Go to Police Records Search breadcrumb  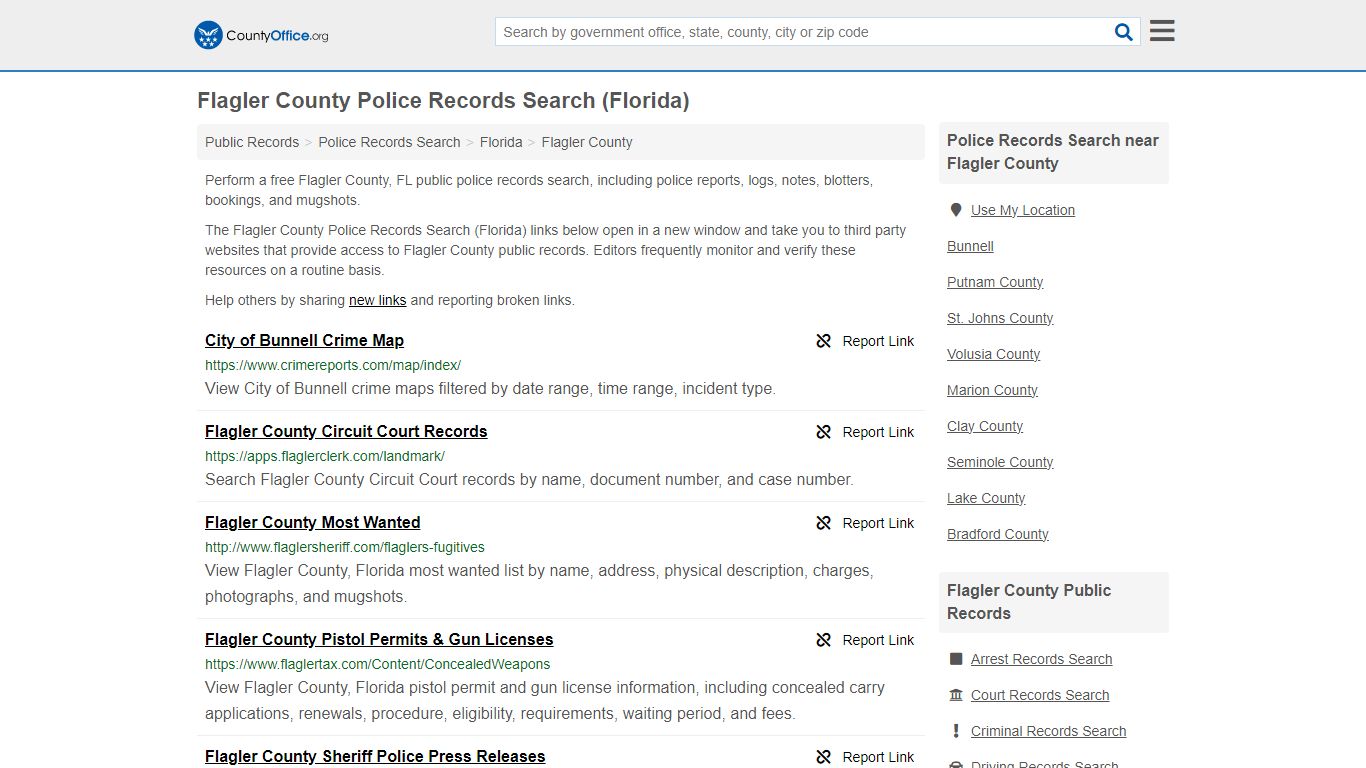coord(389,142)
